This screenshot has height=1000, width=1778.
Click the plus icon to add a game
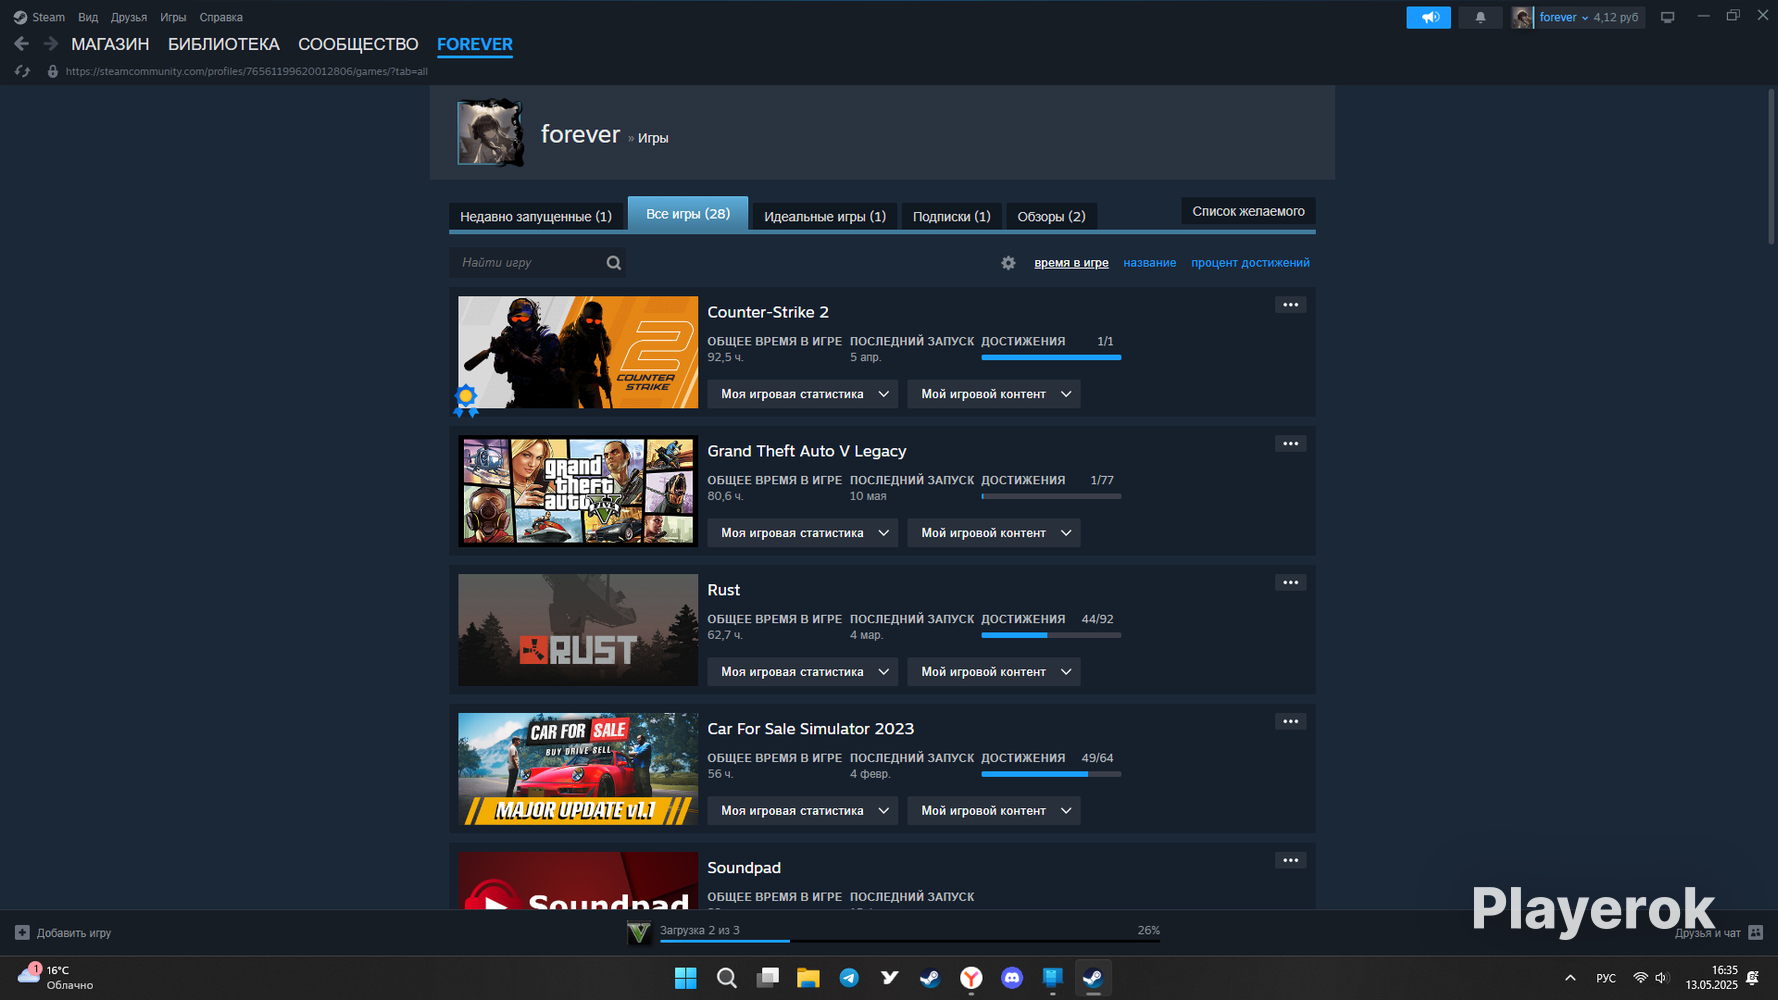[22, 933]
